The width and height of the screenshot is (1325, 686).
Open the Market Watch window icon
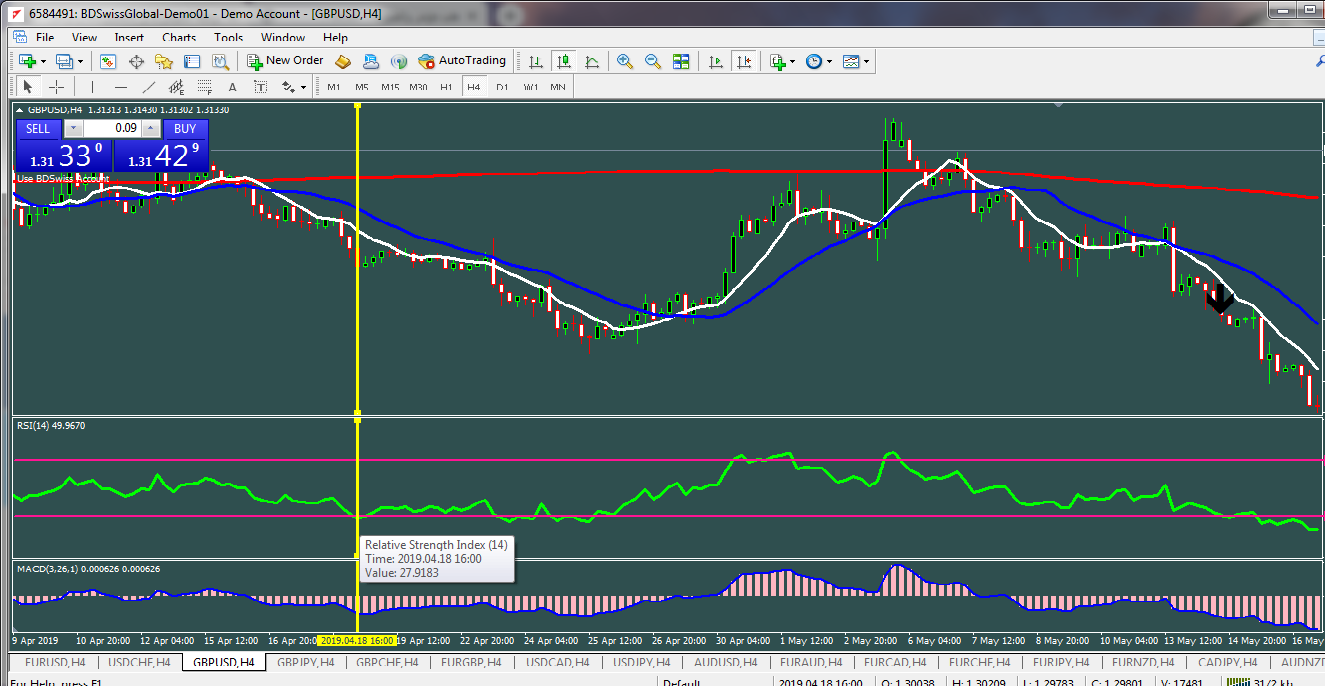click(x=108, y=61)
